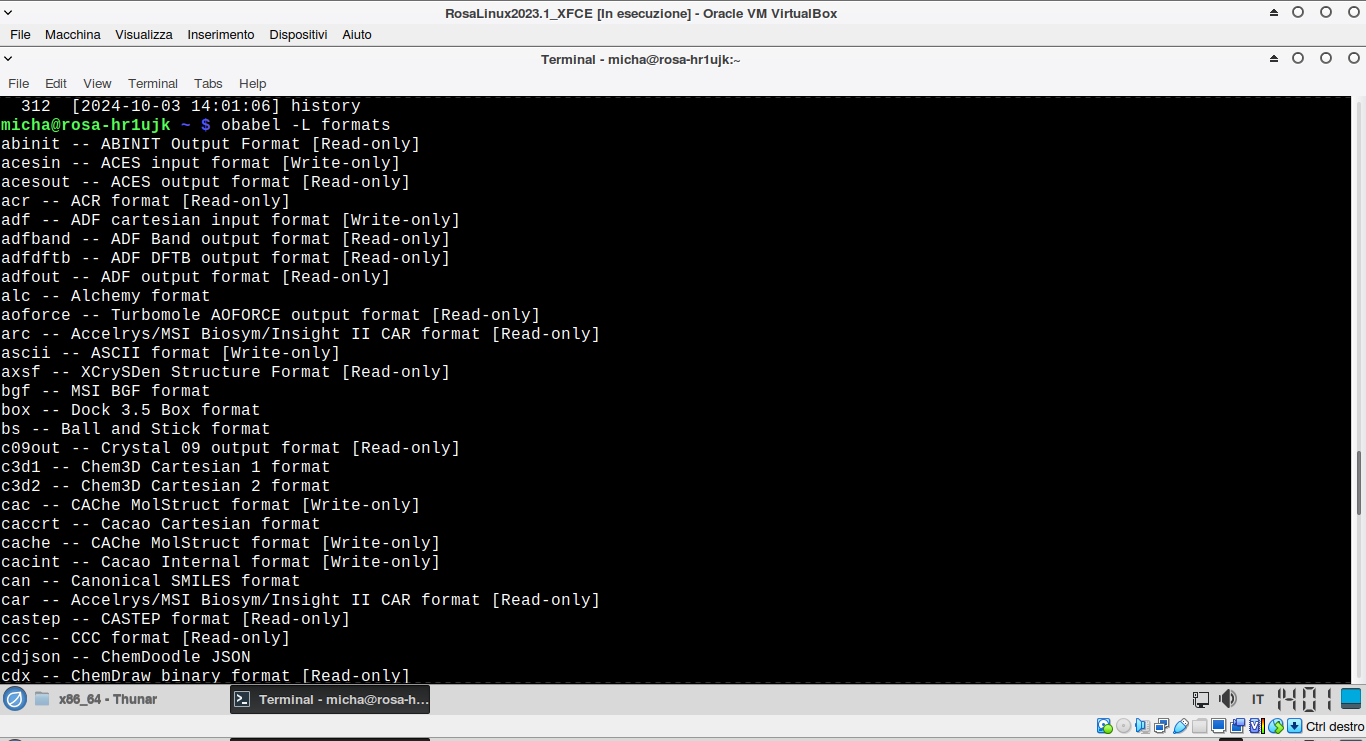The image size is (1366, 741).
Task: Open the VirtualBox File menu
Action: pos(20,34)
